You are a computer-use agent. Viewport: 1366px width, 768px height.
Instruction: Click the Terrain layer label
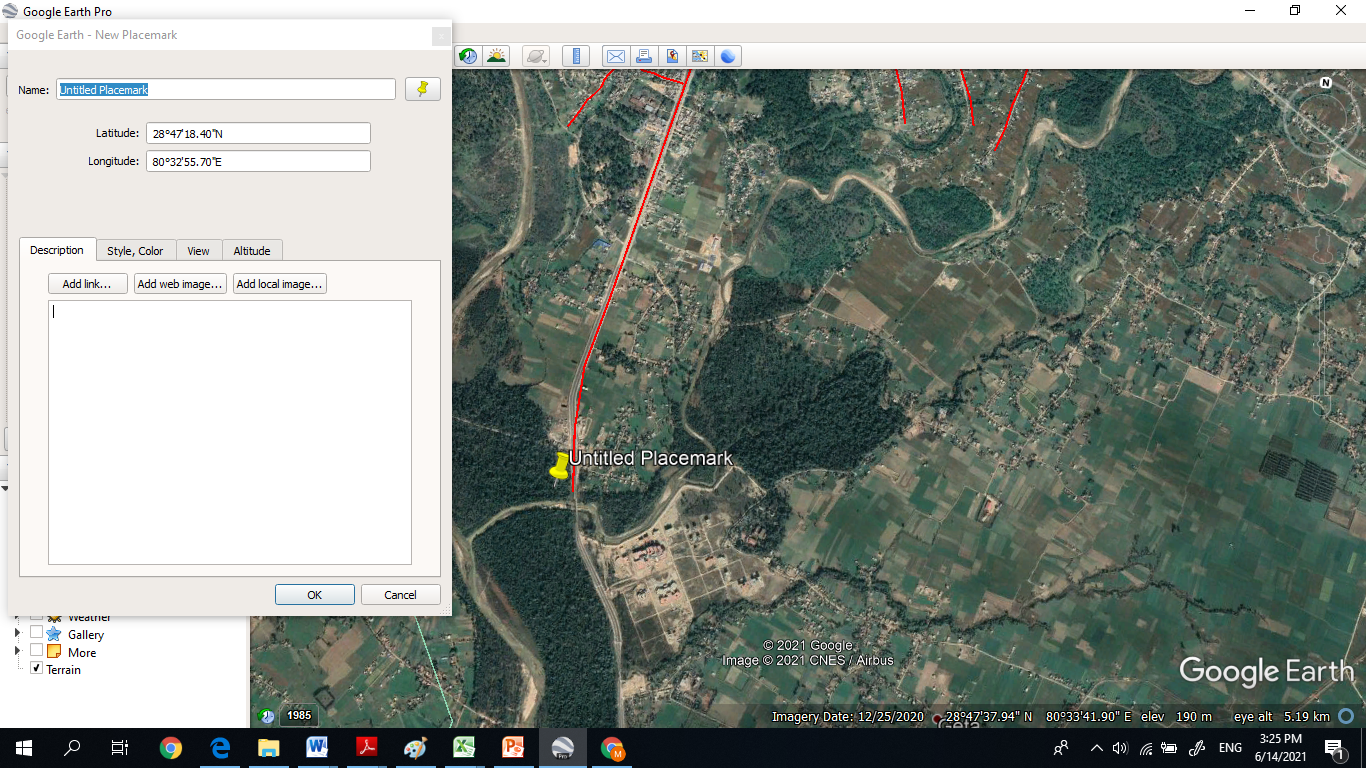pyautogui.click(x=63, y=670)
